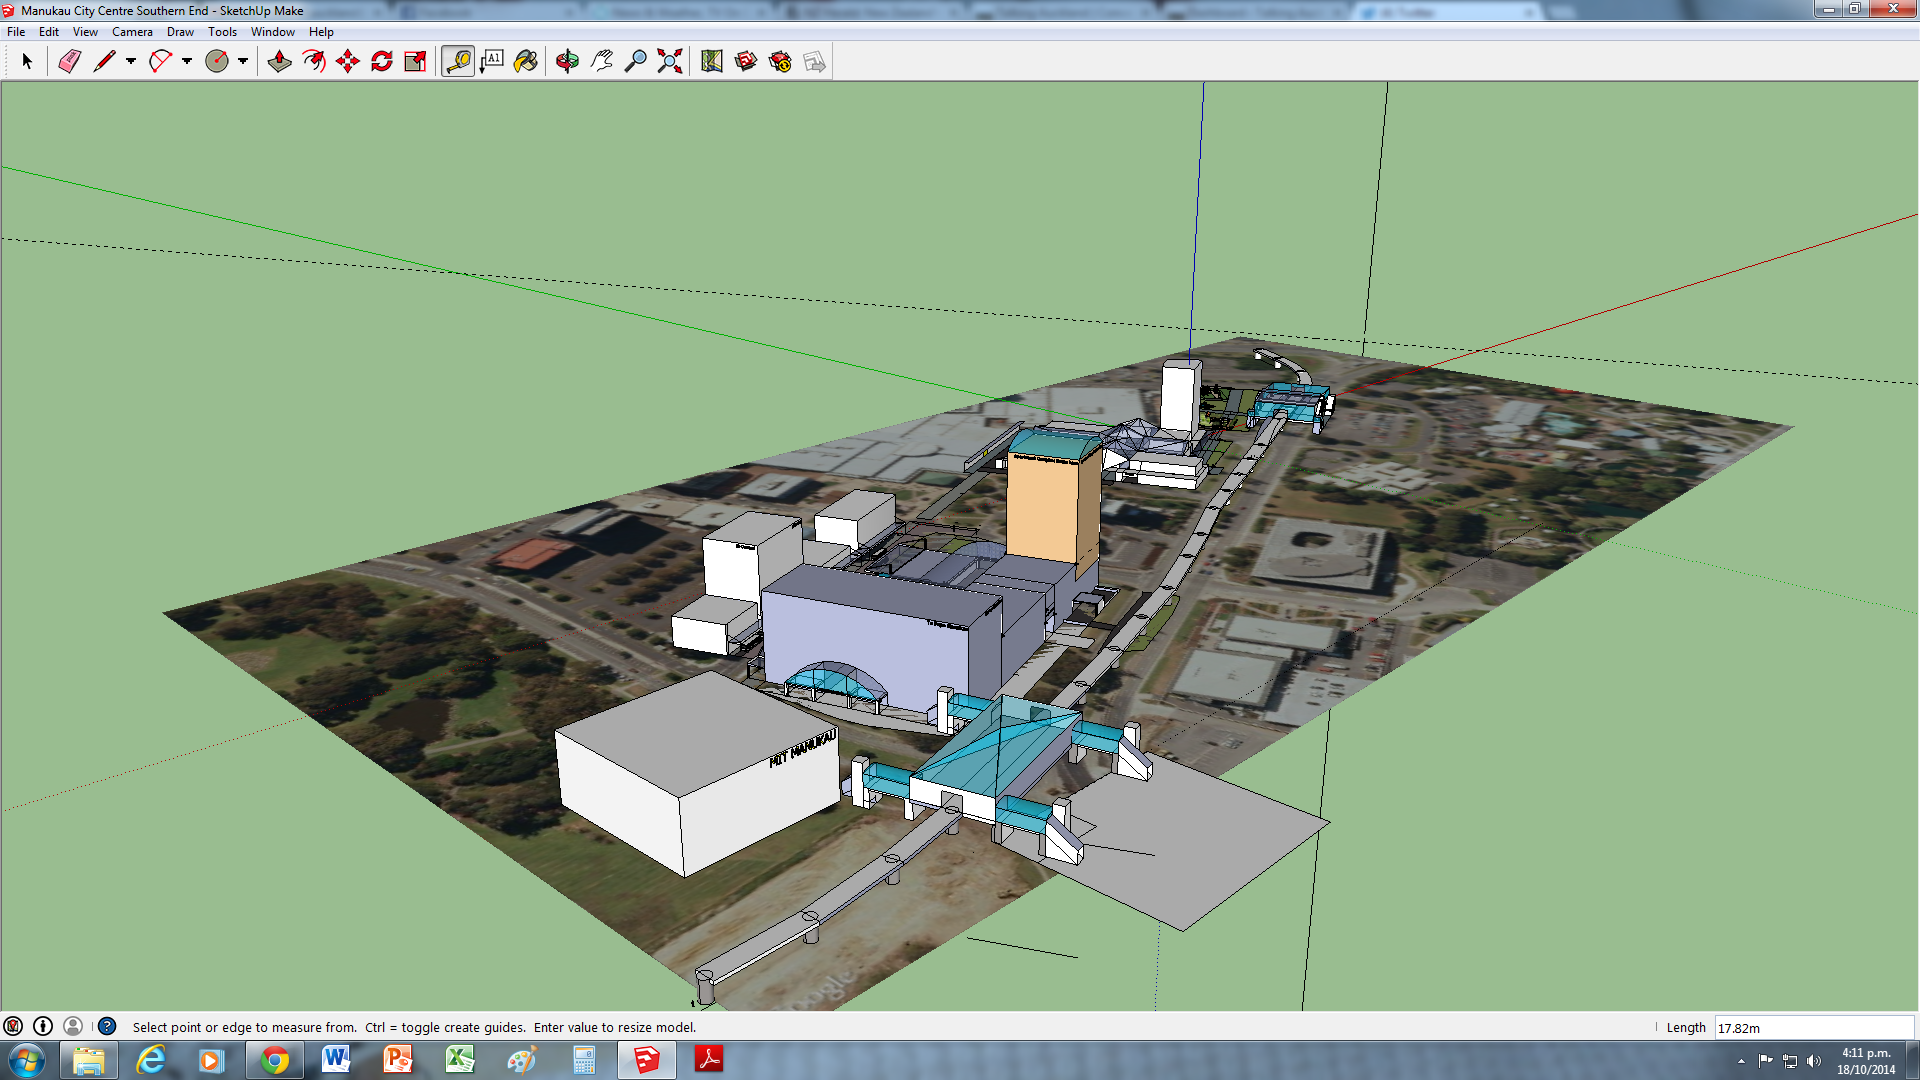The width and height of the screenshot is (1920, 1080).
Task: Select the Orbit tool
Action: pos(567,62)
